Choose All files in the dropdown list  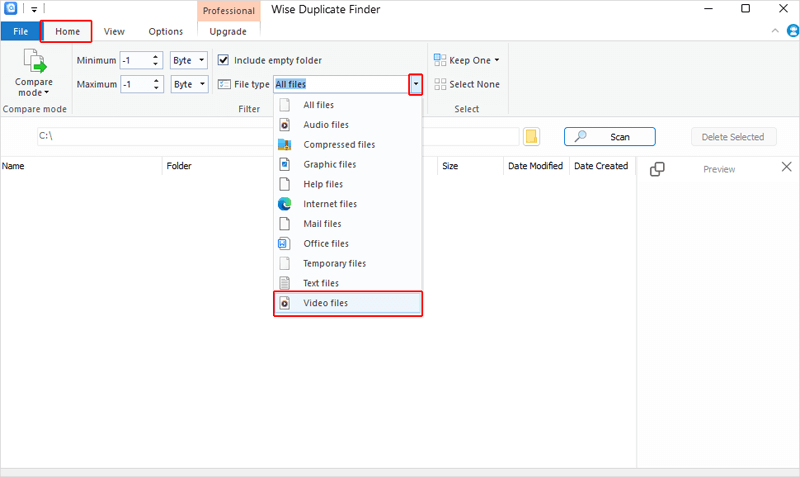click(348, 105)
